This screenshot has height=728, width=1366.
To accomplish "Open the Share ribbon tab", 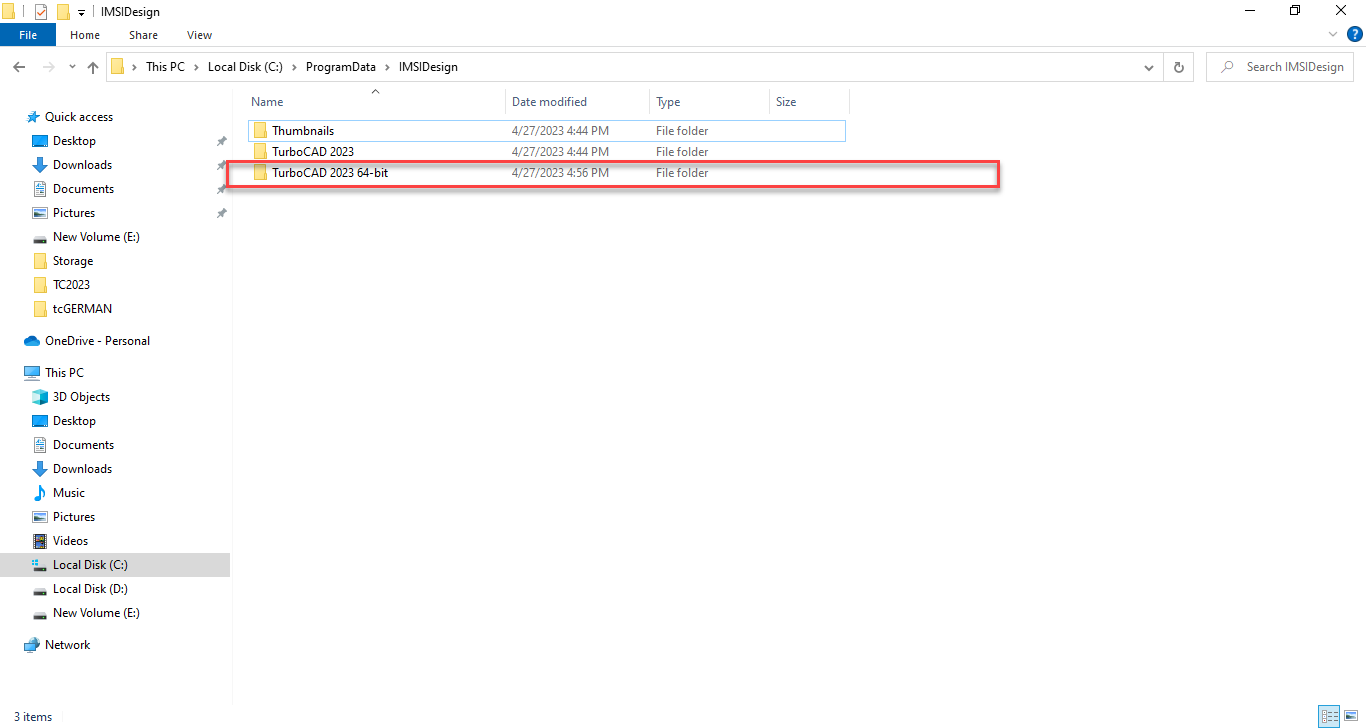I will (143, 35).
